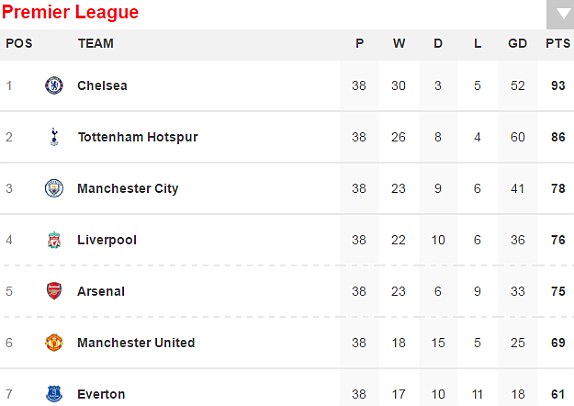The width and height of the screenshot is (574, 406).
Task: Click the Manchester City badge icon
Action: (54, 188)
